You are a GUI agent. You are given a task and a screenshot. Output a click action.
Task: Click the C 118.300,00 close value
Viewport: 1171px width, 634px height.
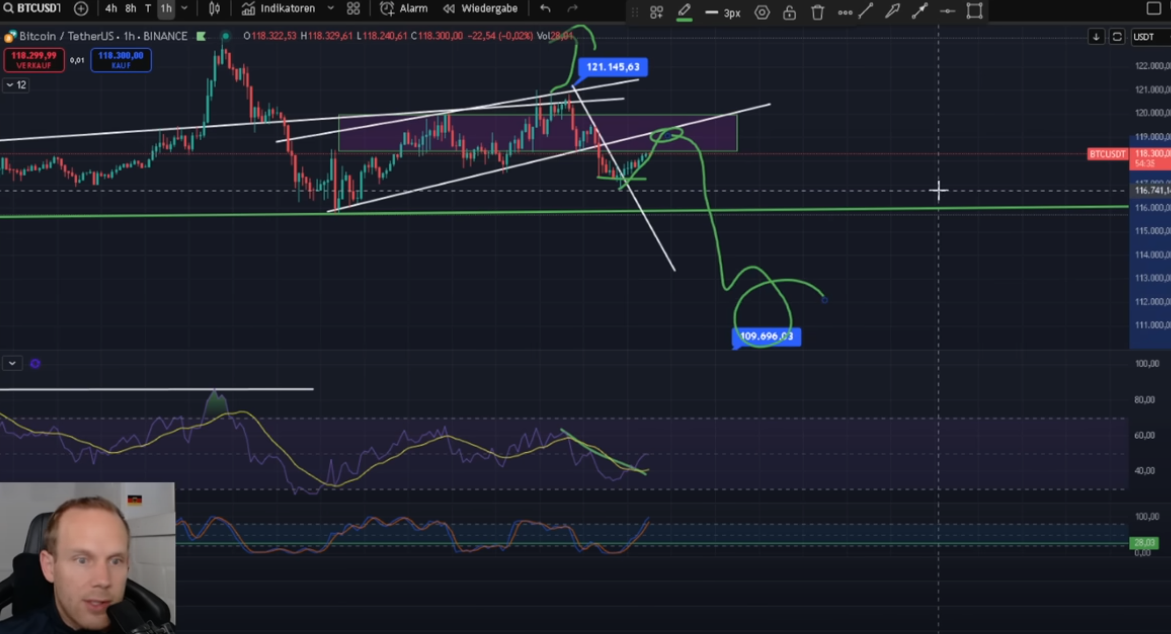coord(437,36)
